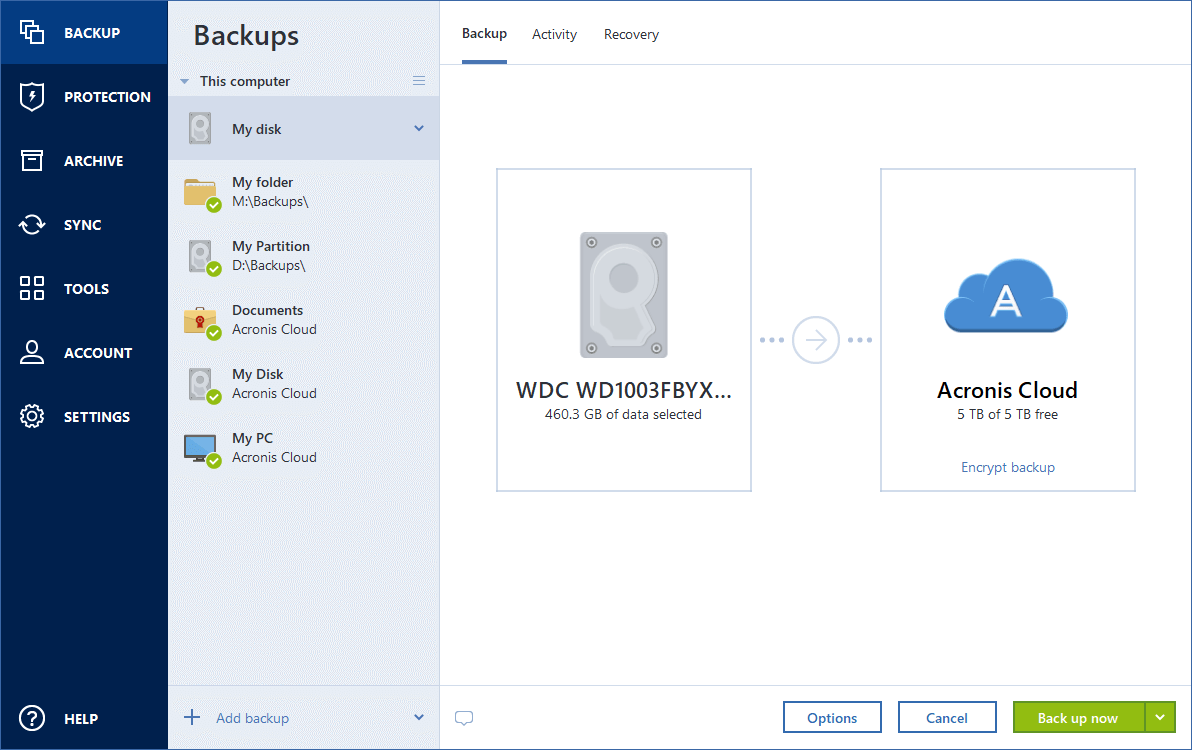1192x750 pixels.
Task: Click the Encrypt backup link
Action: point(1007,467)
